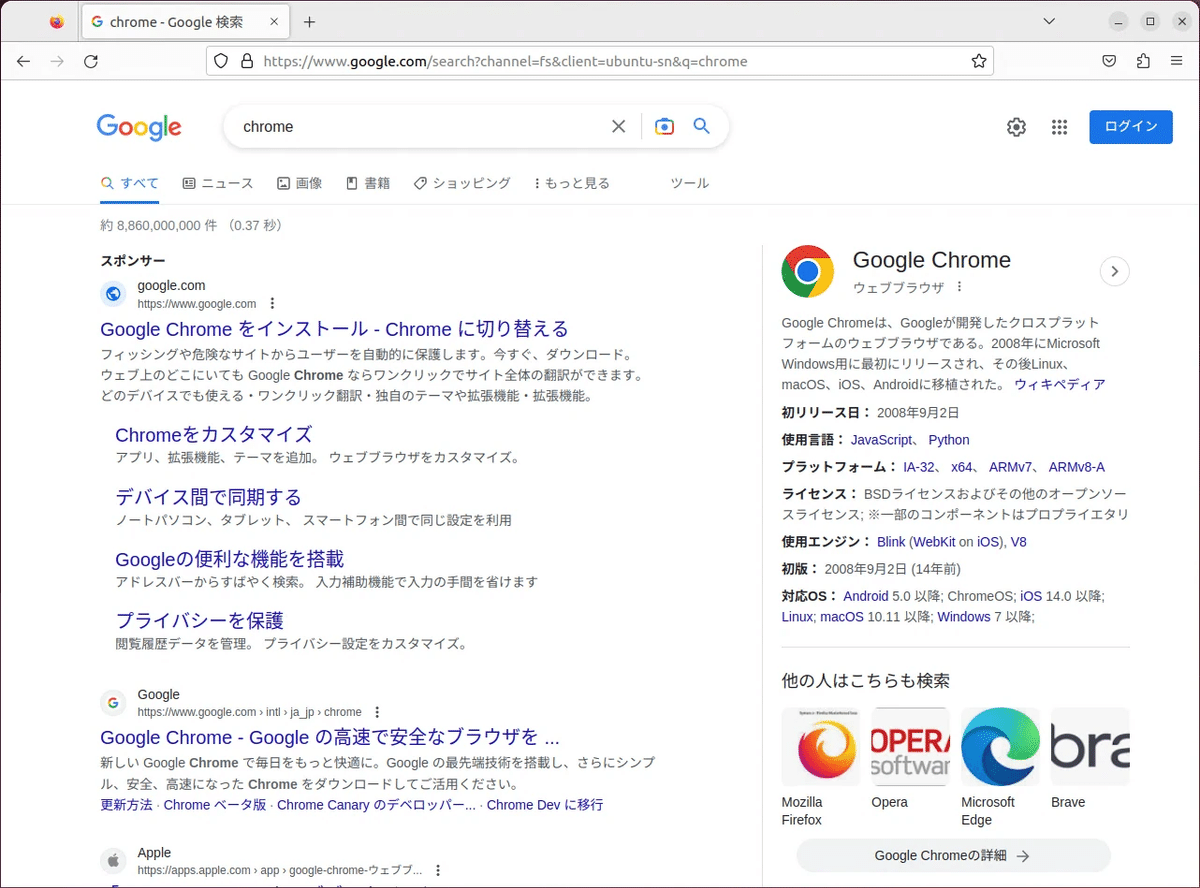The width and height of the screenshot is (1200, 888).
Task: Switch to the 書籍 tab
Action: tap(367, 183)
